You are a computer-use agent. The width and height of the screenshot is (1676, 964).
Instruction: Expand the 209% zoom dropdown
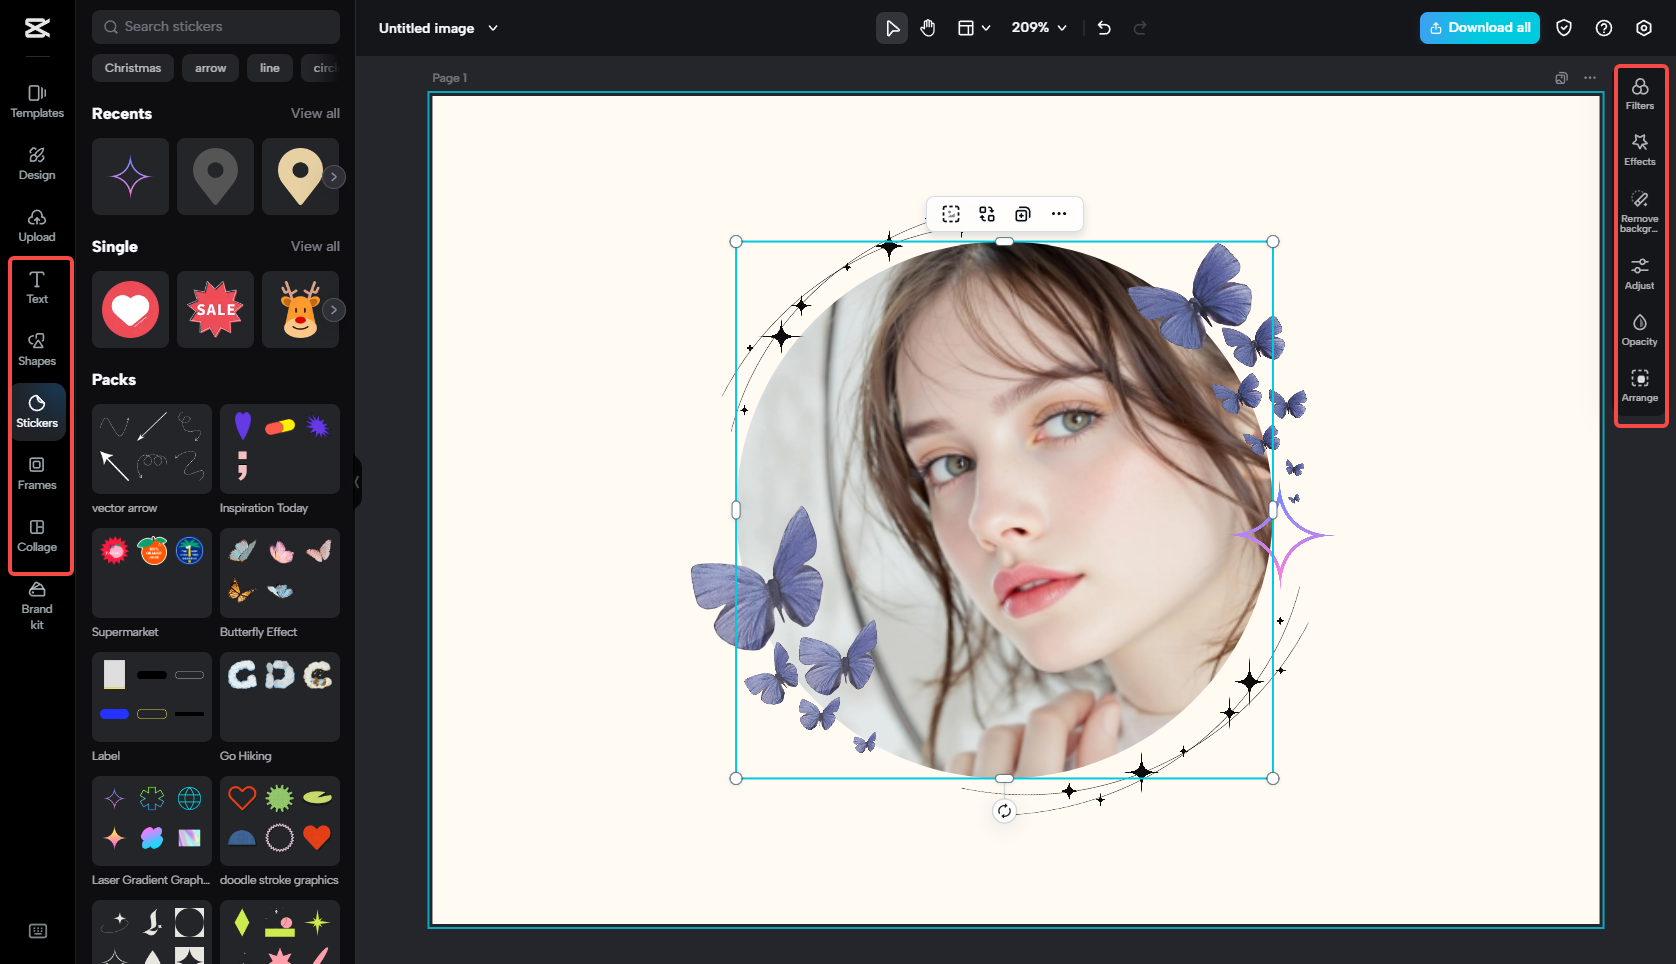(x=1039, y=28)
